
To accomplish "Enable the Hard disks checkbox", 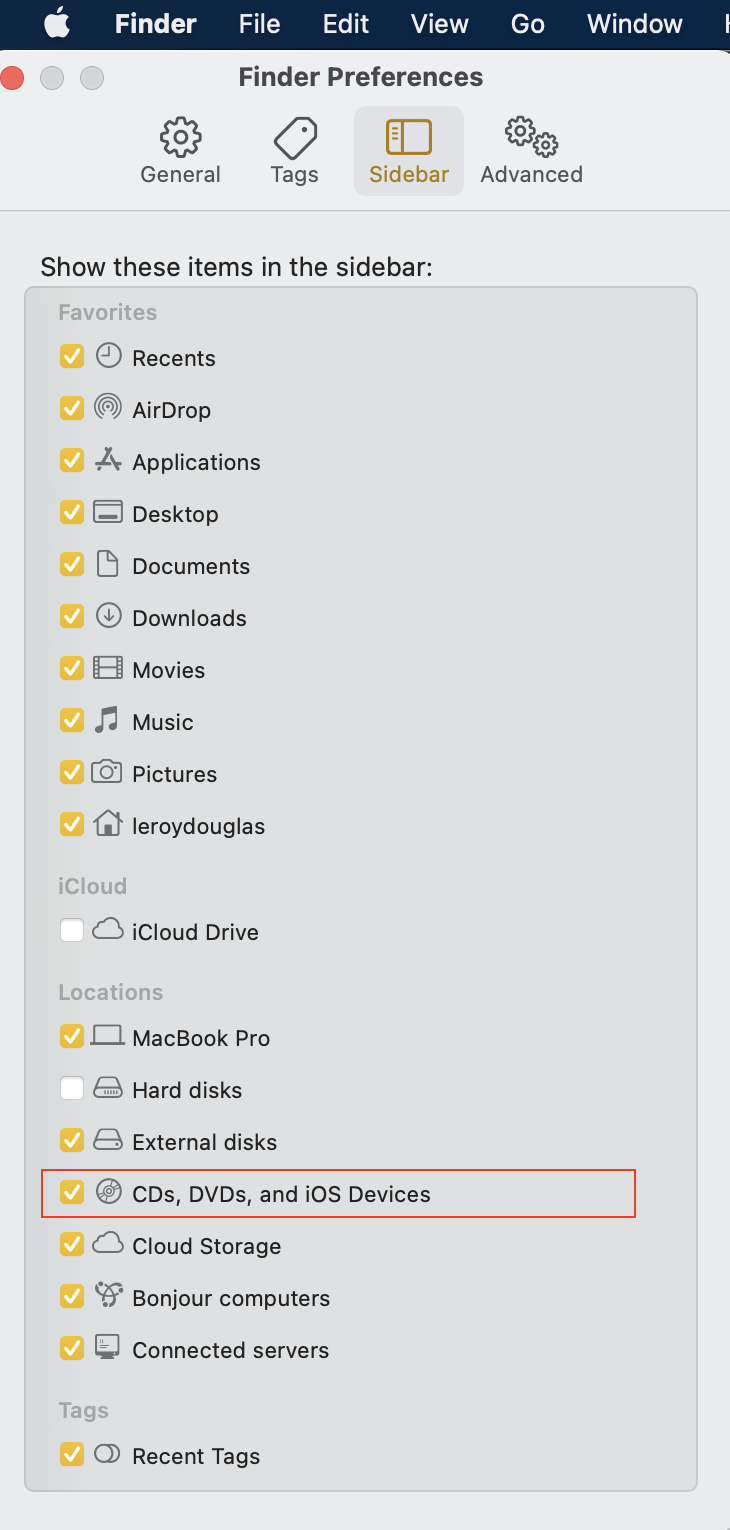I will tap(72, 1089).
